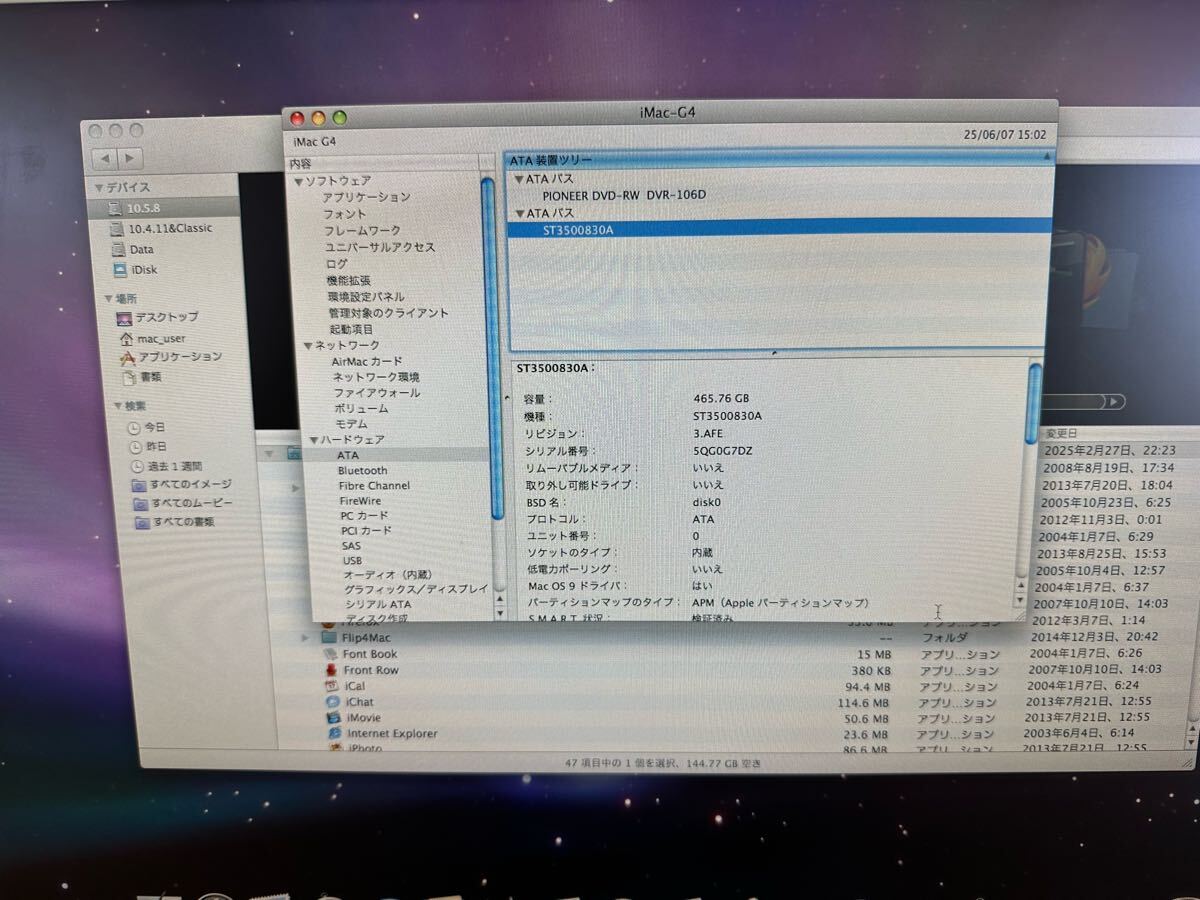Screen dimensions: 1200x900
Task: Select アプリケーション in the System Profiler list
Action: (x=366, y=198)
